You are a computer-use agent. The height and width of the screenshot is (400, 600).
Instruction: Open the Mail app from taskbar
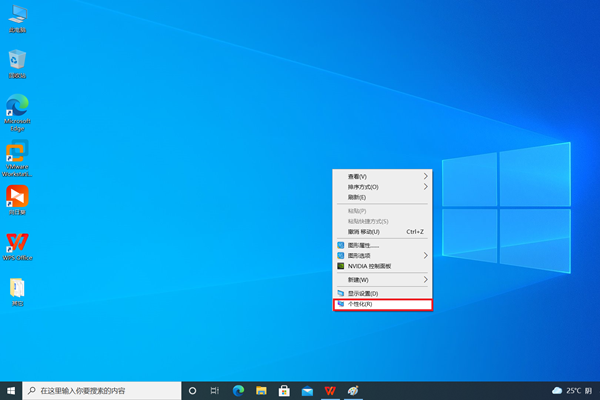click(307, 391)
